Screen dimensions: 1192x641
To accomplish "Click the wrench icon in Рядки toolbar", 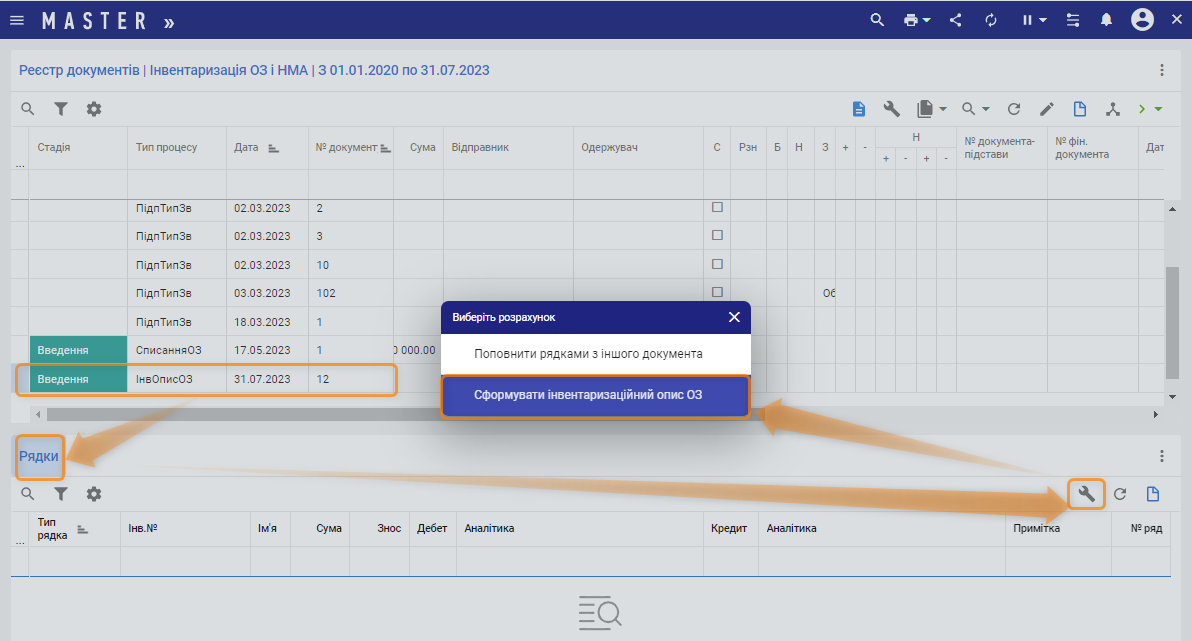I will tap(1087, 494).
